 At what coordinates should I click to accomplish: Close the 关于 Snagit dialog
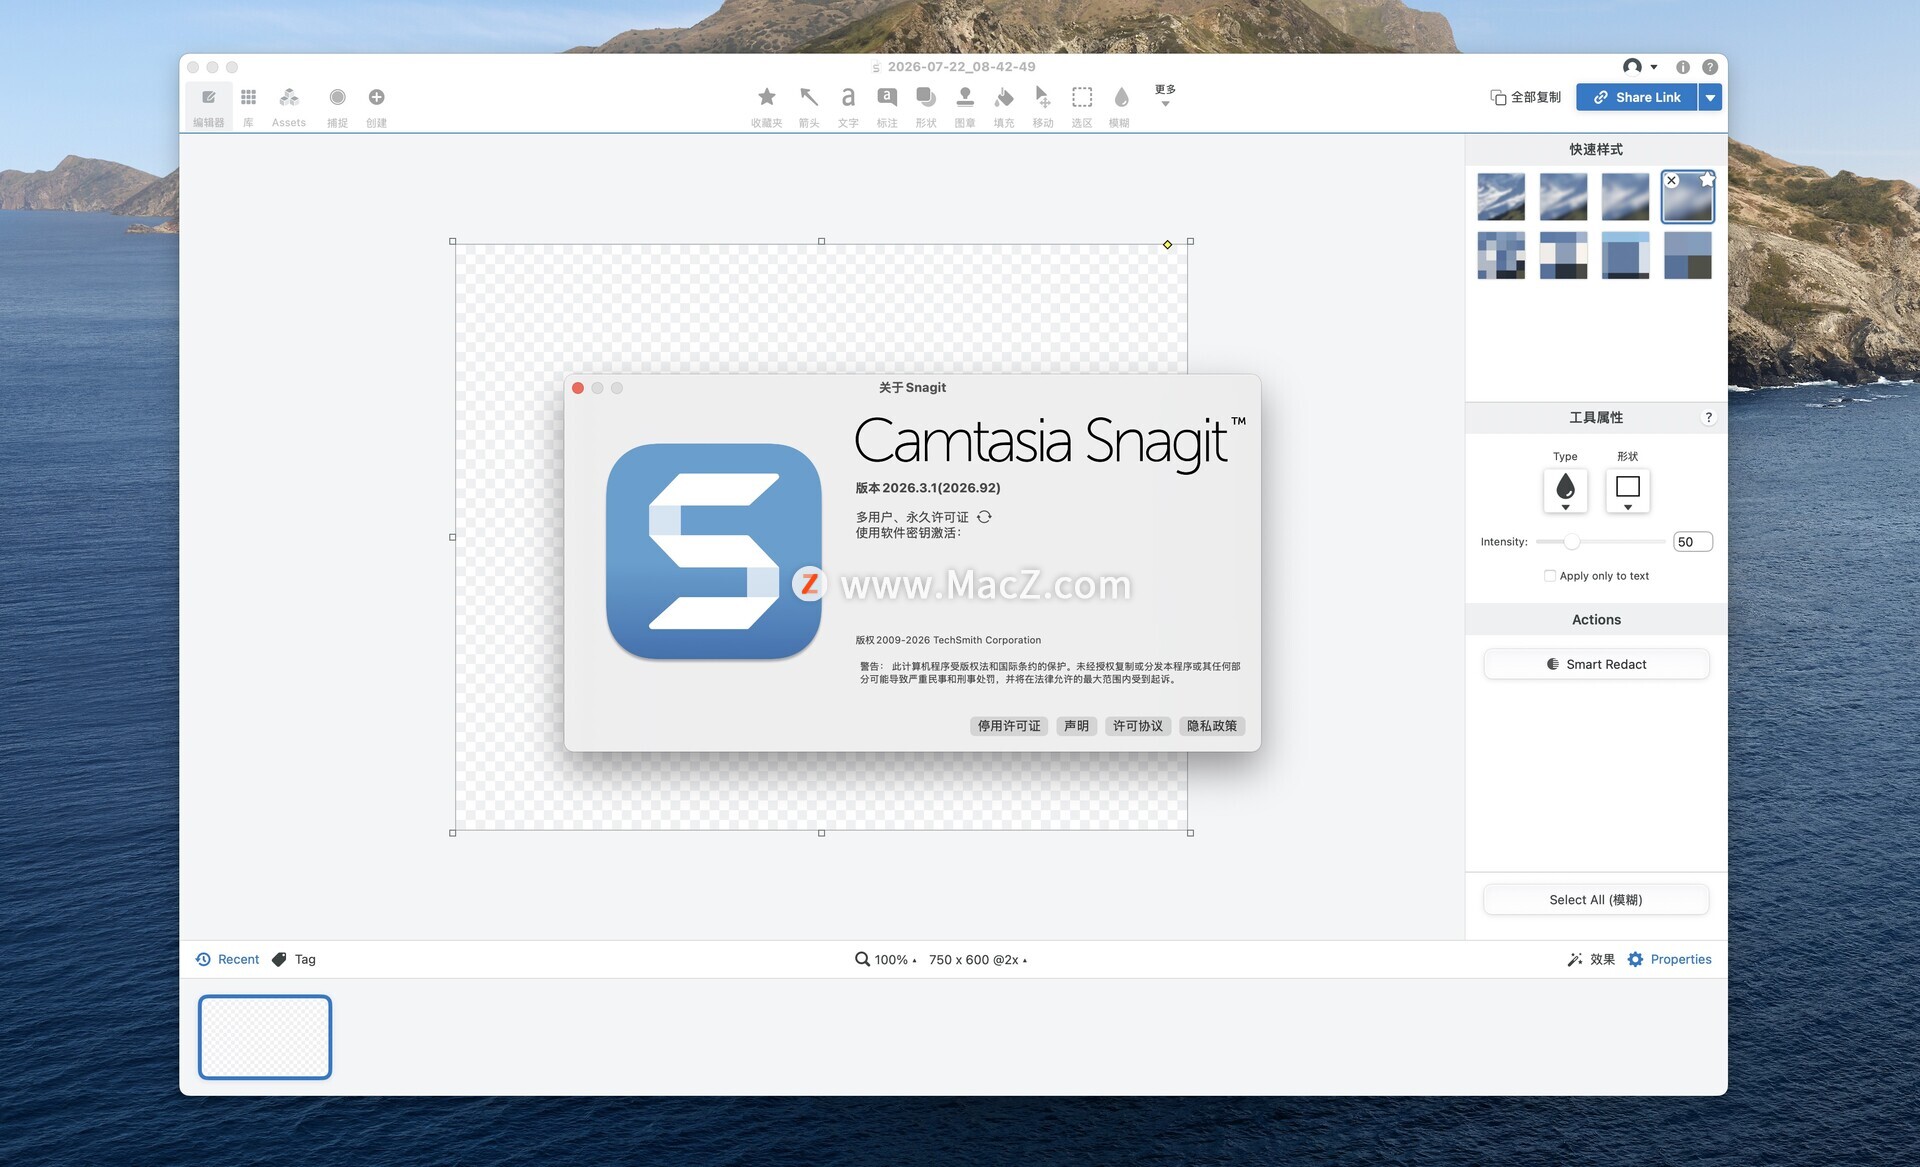[578, 388]
